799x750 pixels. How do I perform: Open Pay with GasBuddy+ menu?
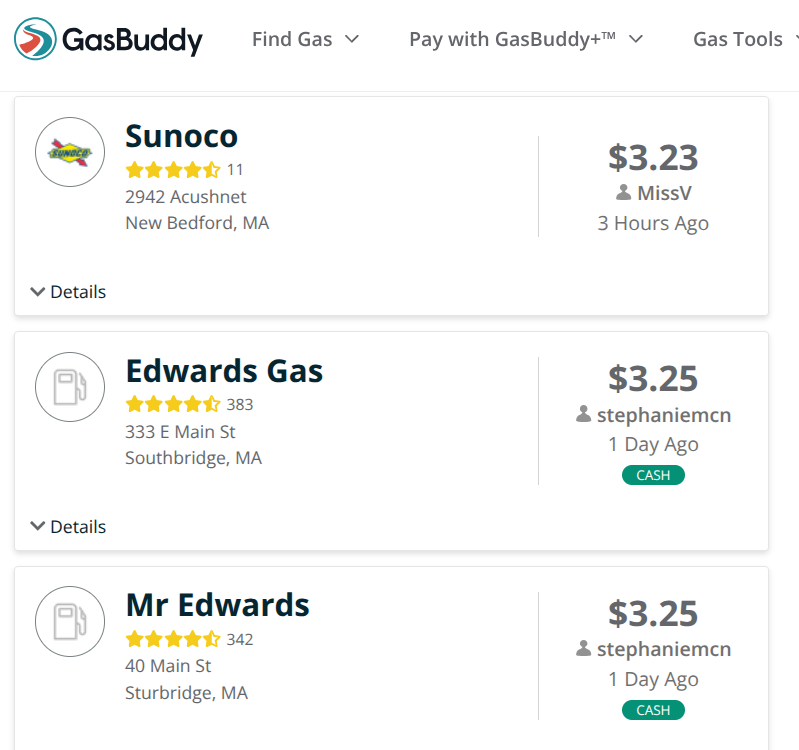point(525,39)
